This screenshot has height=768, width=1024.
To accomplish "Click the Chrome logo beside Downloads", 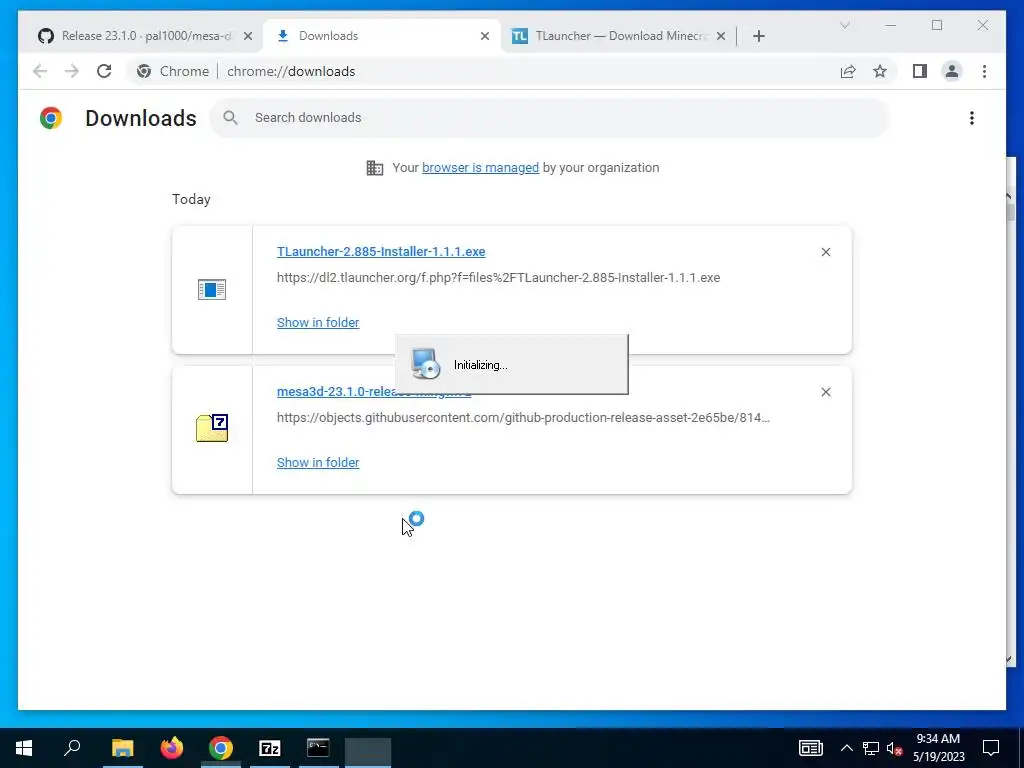I will coord(51,118).
